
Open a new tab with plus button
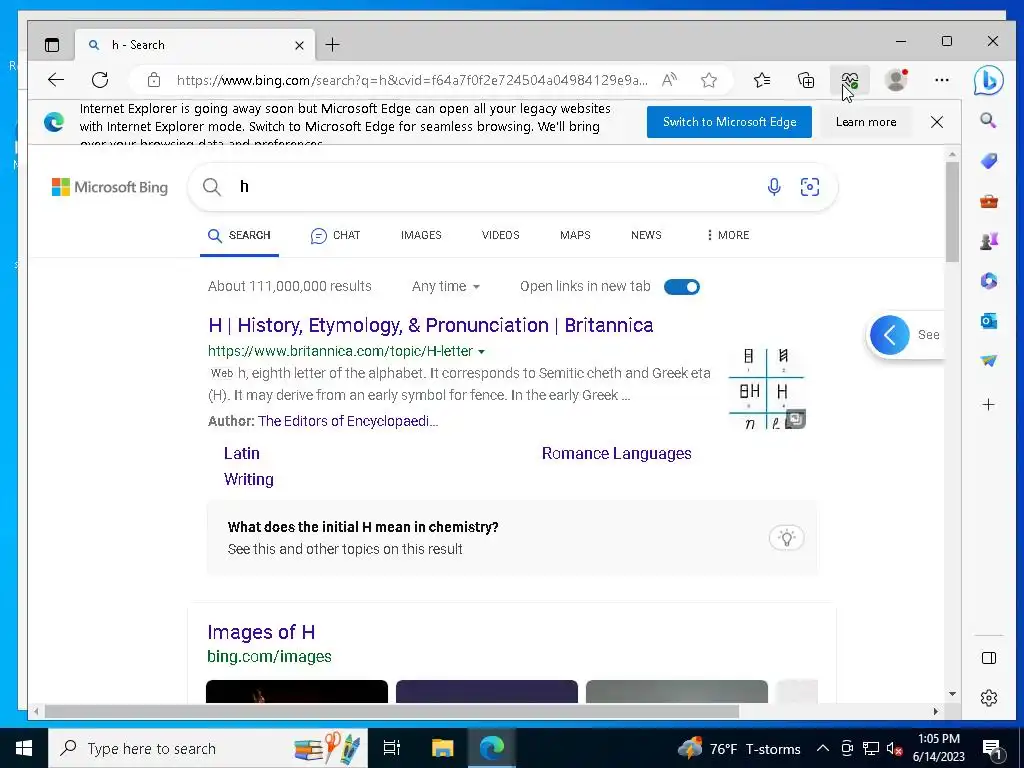pyautogui.click(x=332, y=44)
